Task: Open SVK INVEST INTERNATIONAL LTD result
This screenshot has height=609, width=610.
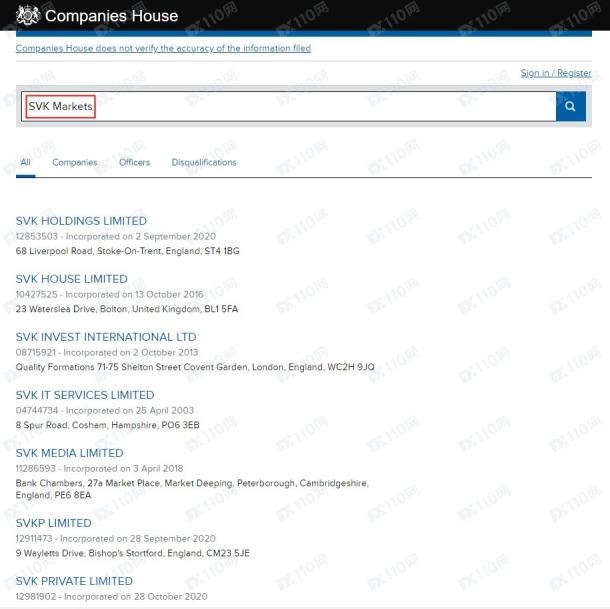Action: 106,337
